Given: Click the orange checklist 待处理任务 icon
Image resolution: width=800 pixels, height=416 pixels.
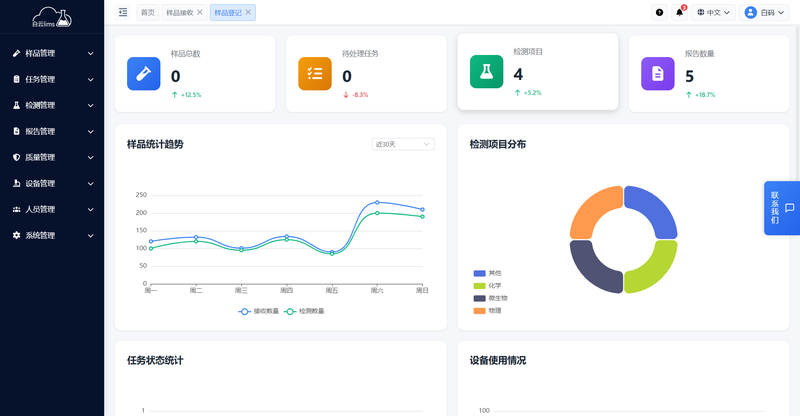Looking at the screenshot, I should pyautogui.click(x=315, y=73).
